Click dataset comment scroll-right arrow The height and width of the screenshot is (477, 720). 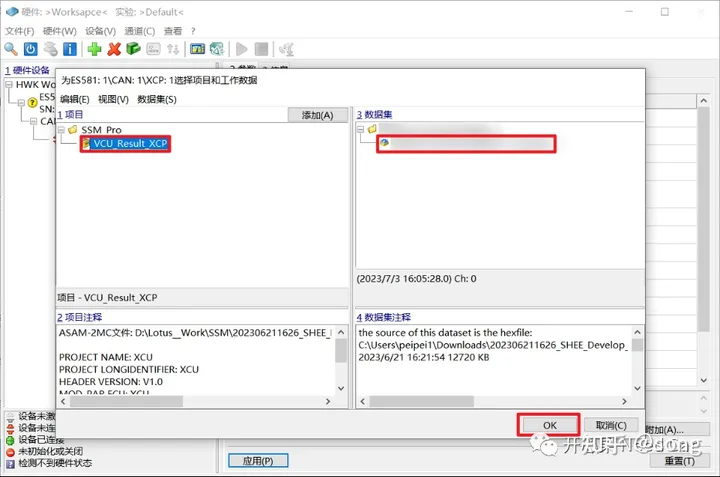(x=624, y=402)
